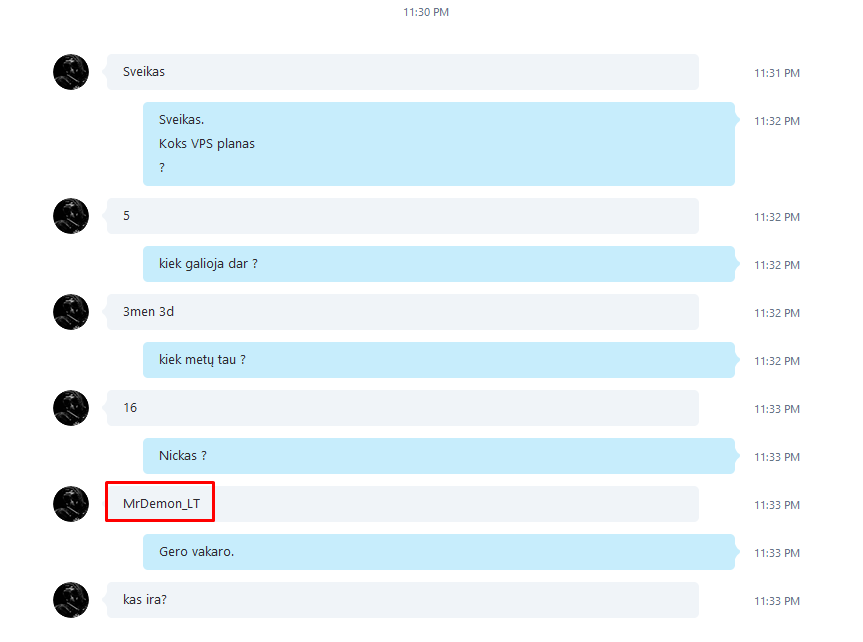
Task: Click the avatar beside "MrDemon_LT"
Action: click(71, 504)
